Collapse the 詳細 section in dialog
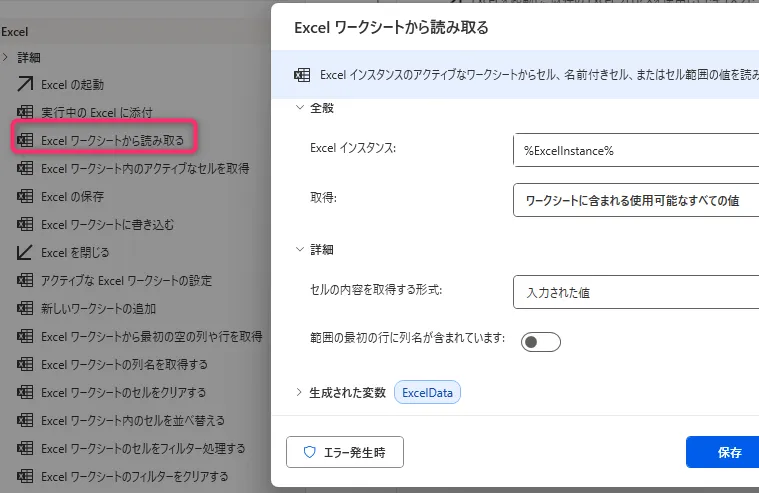 [299, 249]
